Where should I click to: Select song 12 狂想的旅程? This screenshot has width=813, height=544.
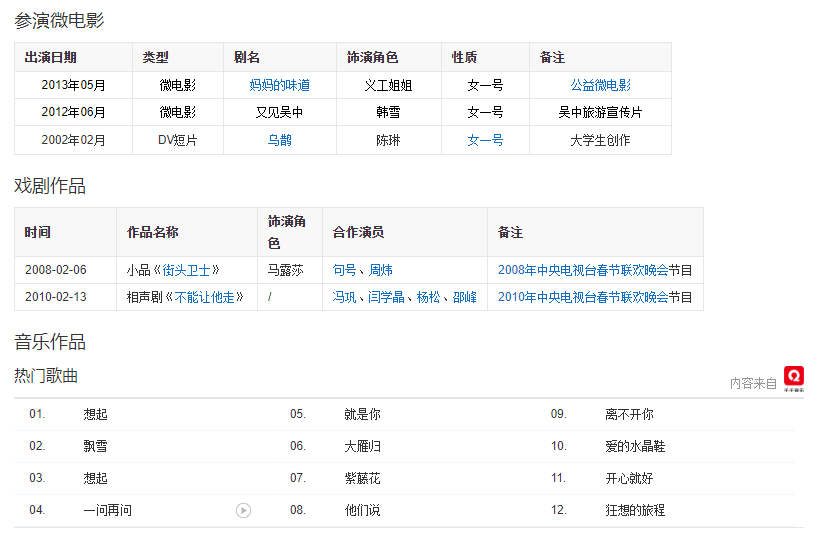(x=635, y=510)
